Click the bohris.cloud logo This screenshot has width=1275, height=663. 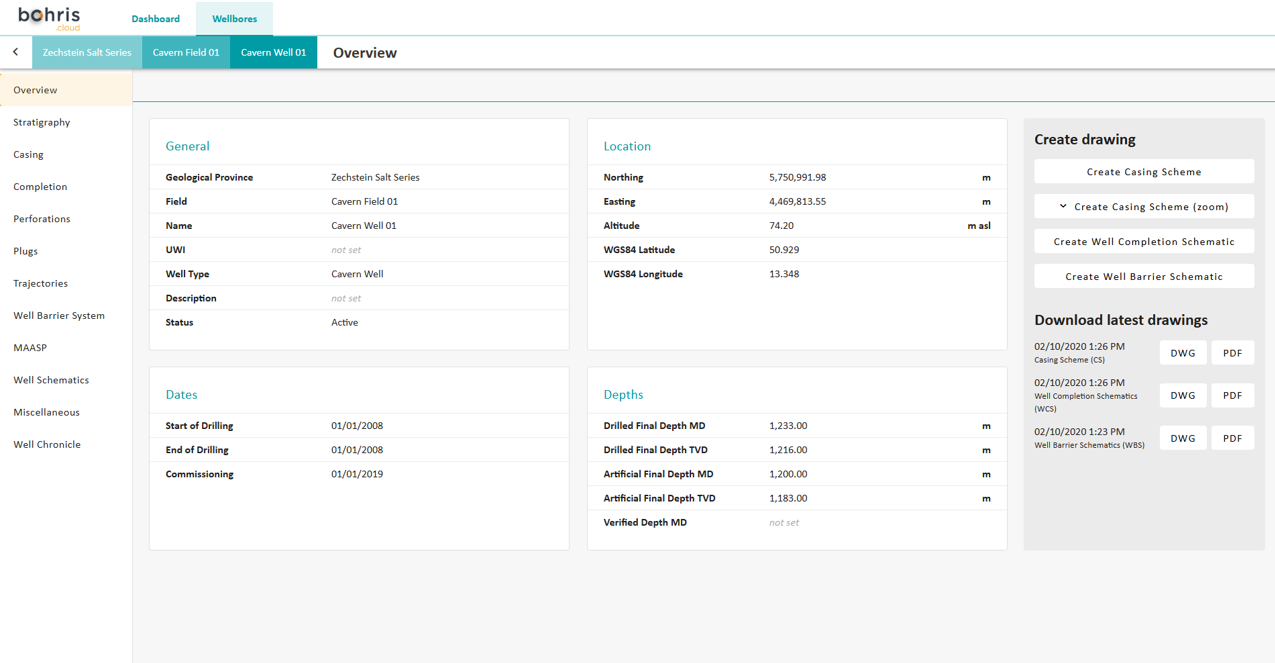pyautogui.click(x=50, y=18)
